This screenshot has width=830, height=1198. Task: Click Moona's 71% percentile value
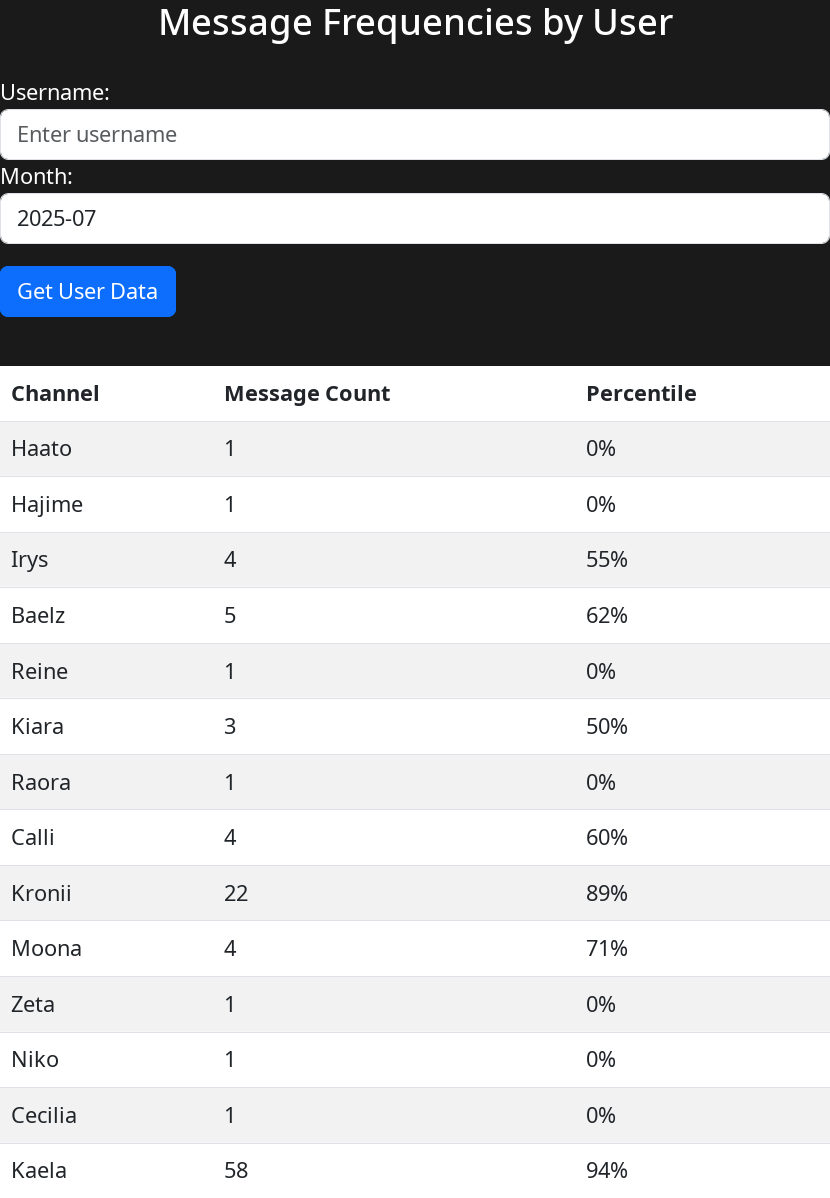click(607, 949)
